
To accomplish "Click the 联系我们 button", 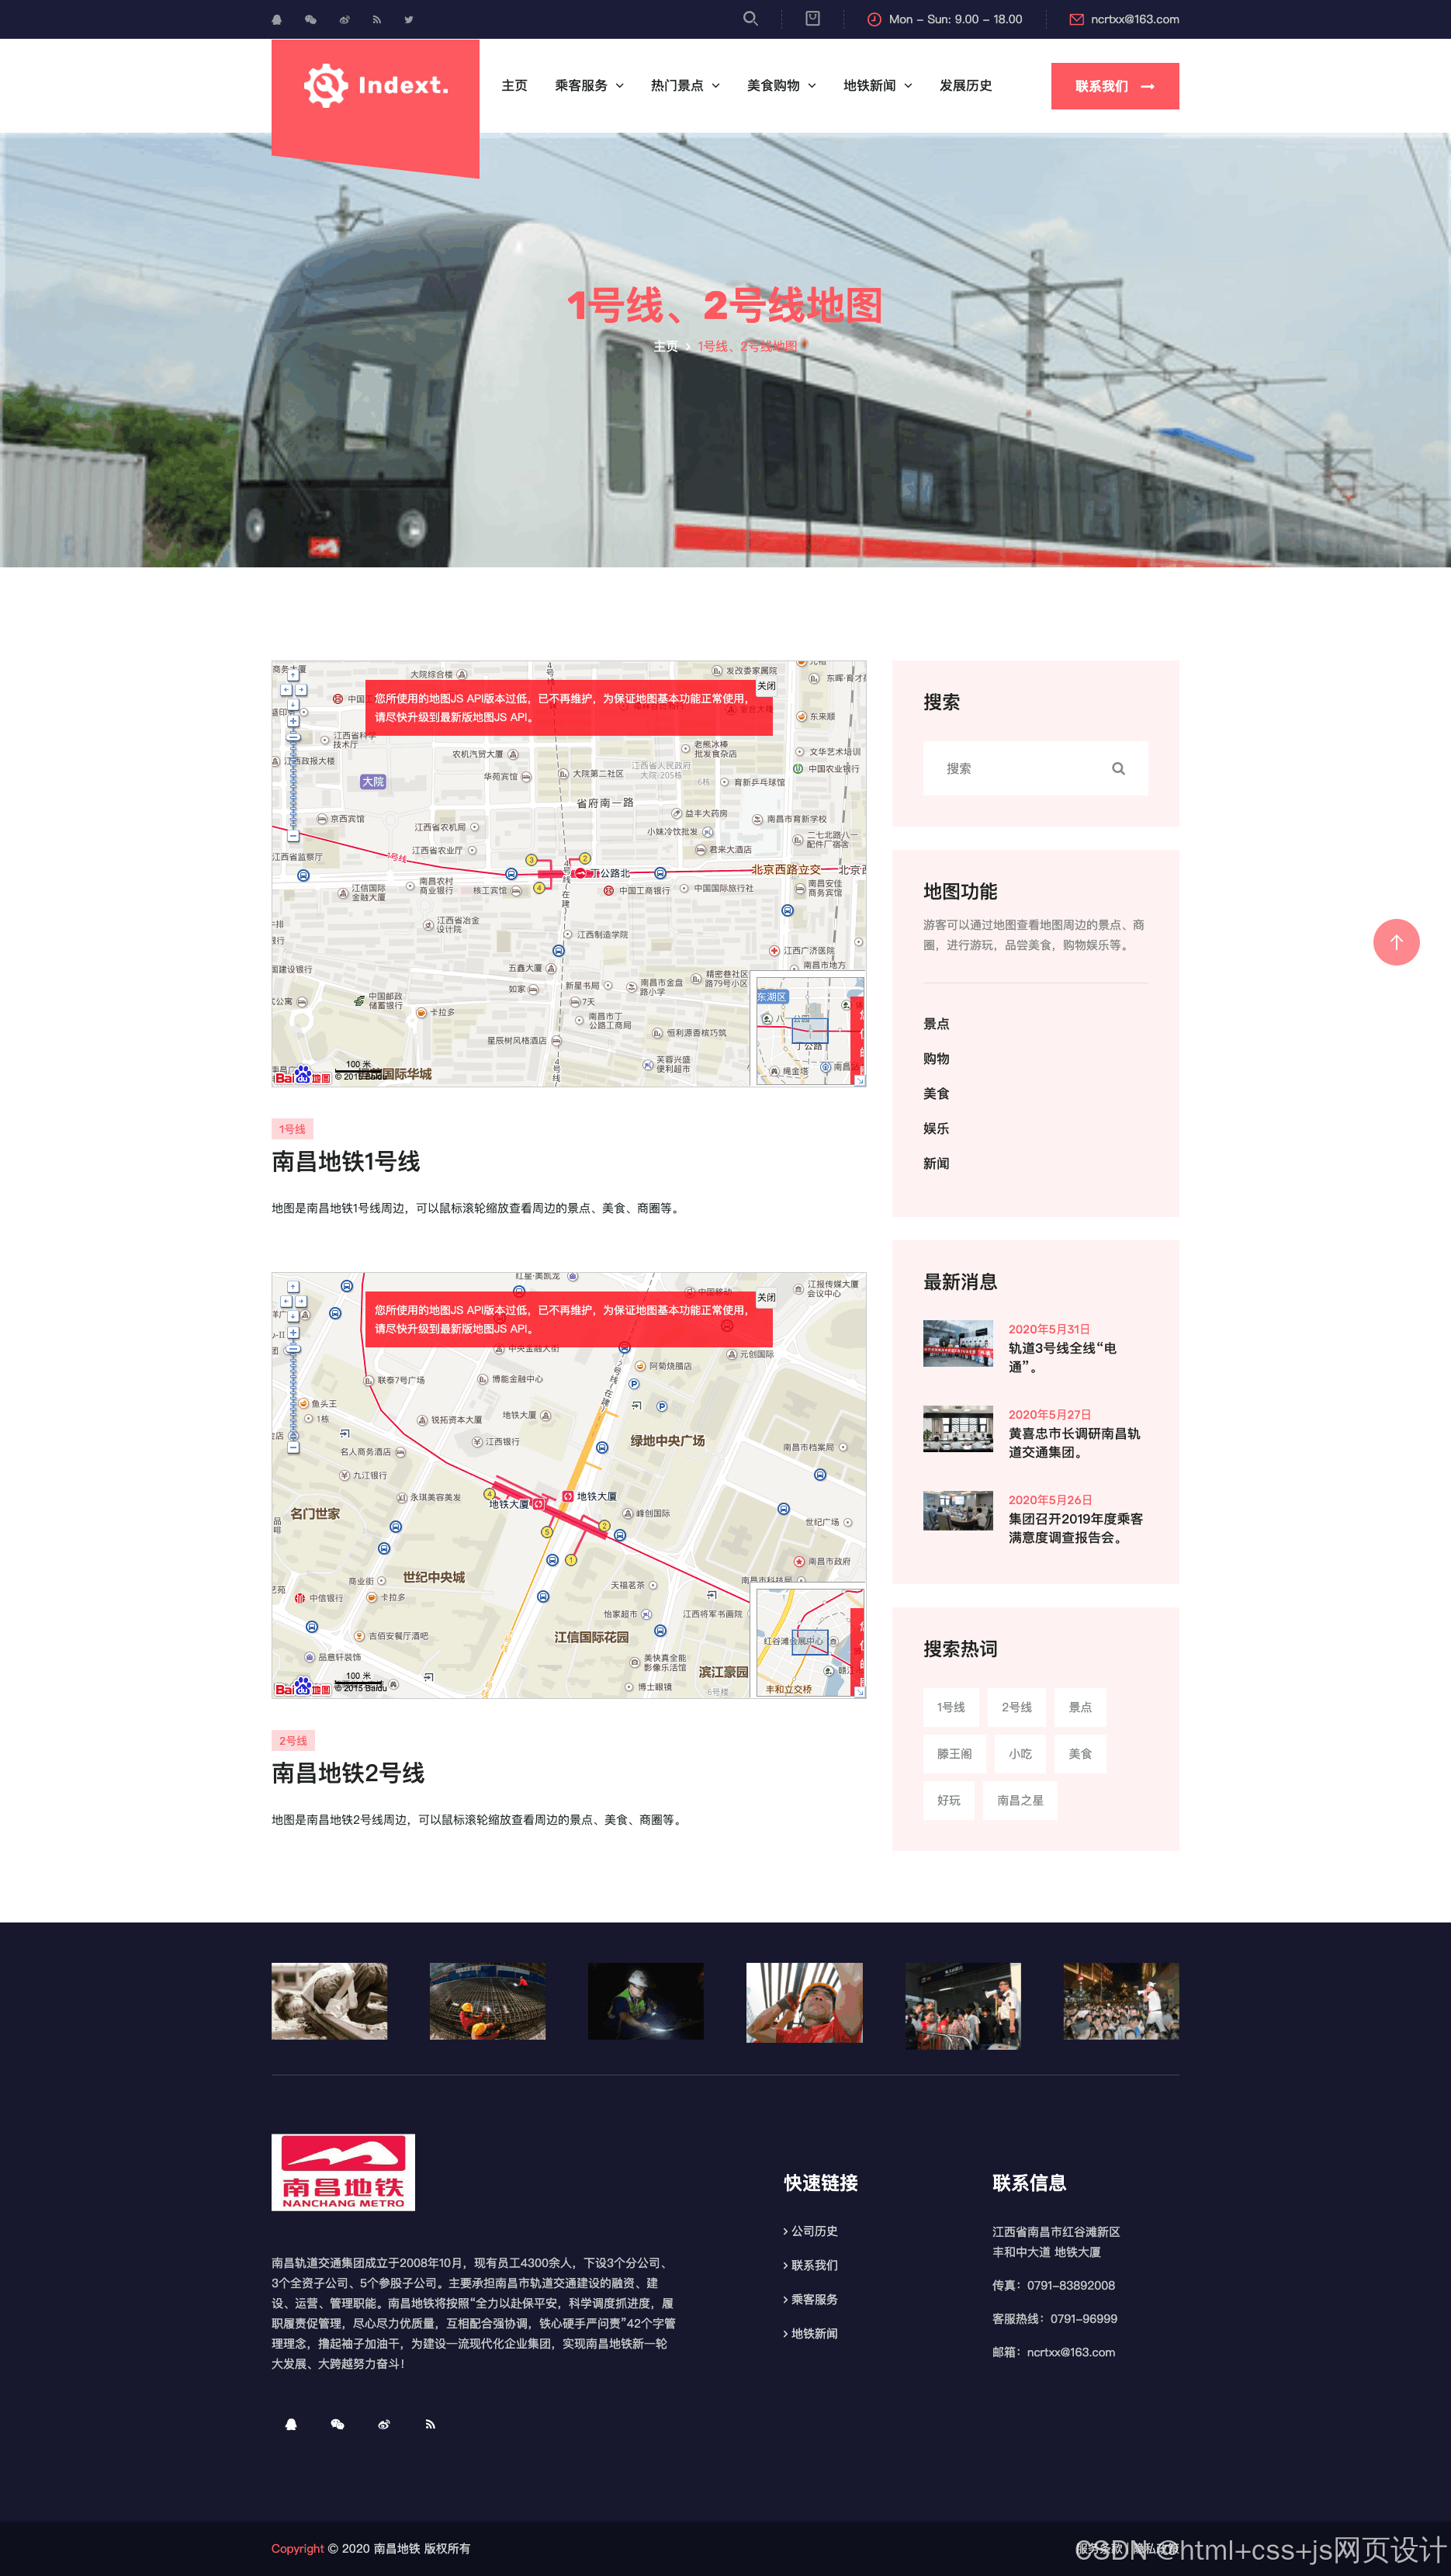I will (x=1114, y=86).
